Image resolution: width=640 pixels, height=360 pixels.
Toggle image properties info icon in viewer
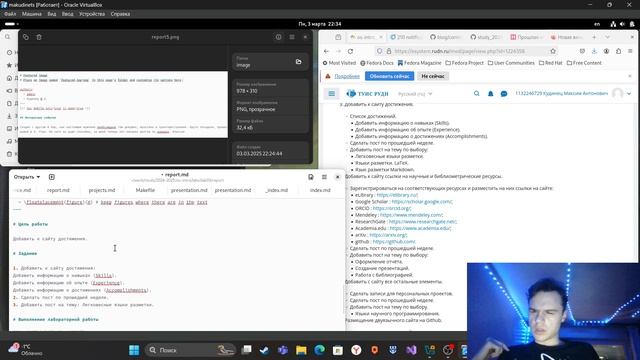278,37
